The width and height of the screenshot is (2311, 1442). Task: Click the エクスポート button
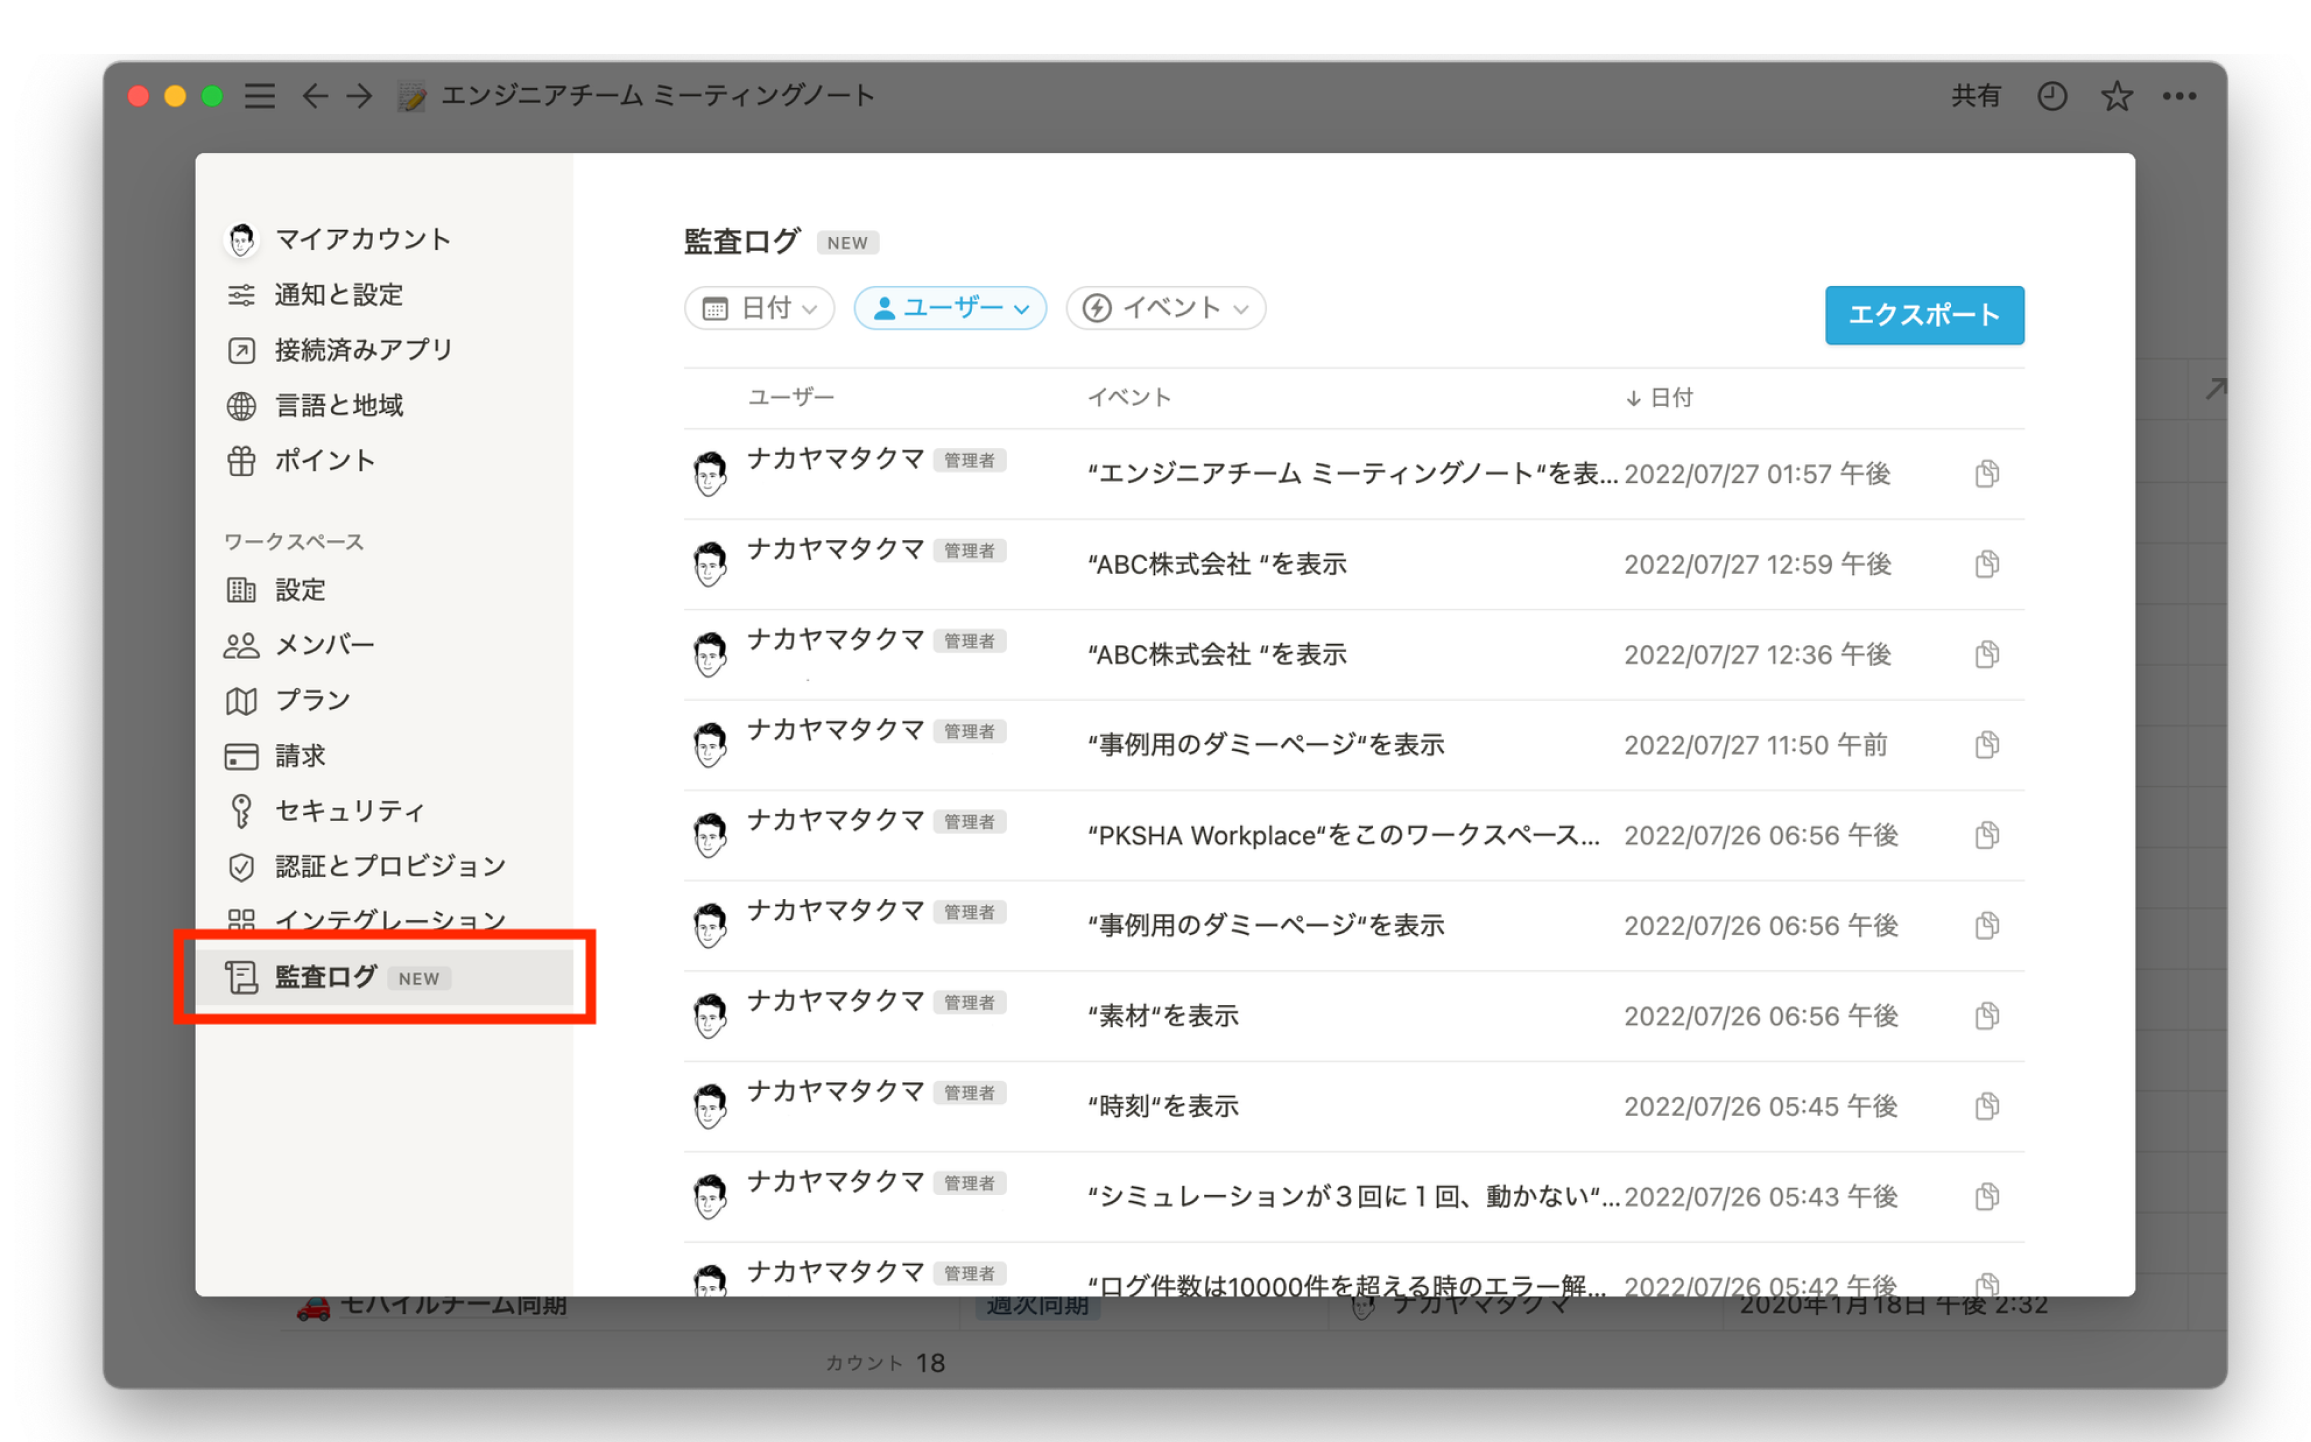1923,315
